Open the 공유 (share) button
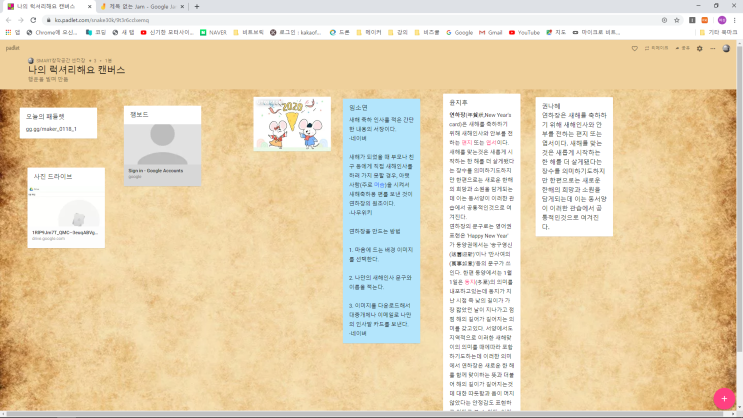This screenshot has width=743, height=418. (683, 48)
